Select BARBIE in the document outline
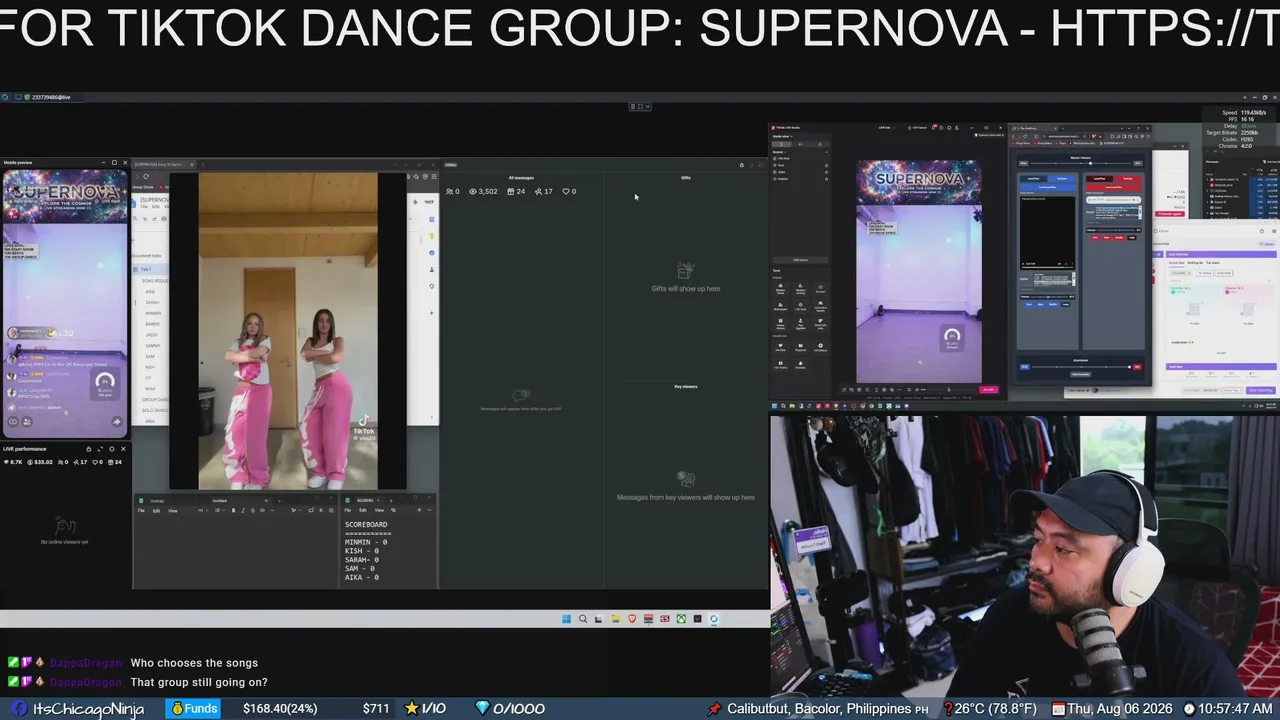The height and width of the screenshot is (720, 1280). click(153, 324)
